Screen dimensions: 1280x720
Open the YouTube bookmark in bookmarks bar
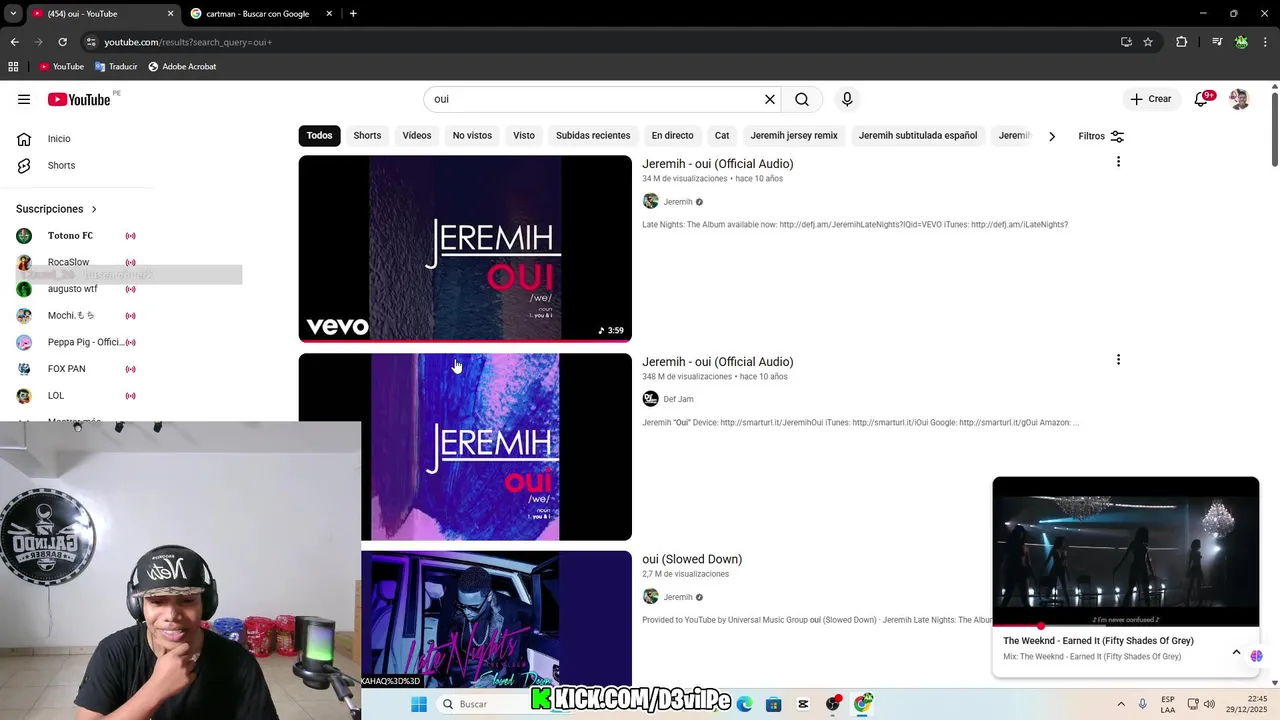61,67
